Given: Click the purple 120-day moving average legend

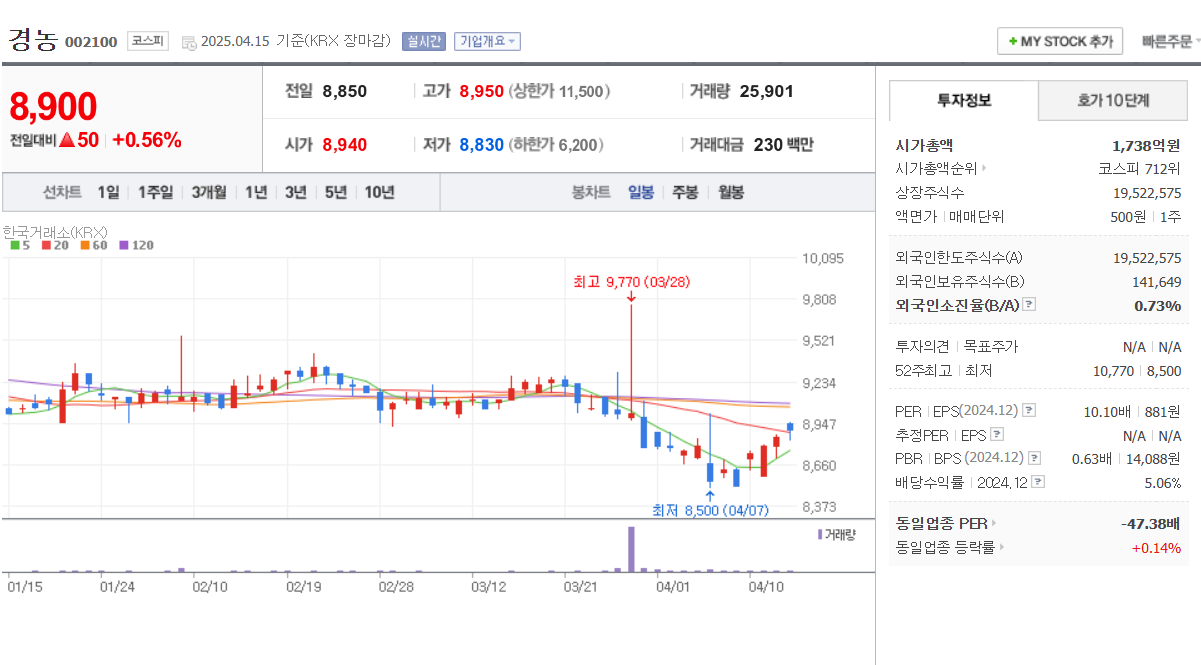Looking at the screenshot, I should coord(136,245).
